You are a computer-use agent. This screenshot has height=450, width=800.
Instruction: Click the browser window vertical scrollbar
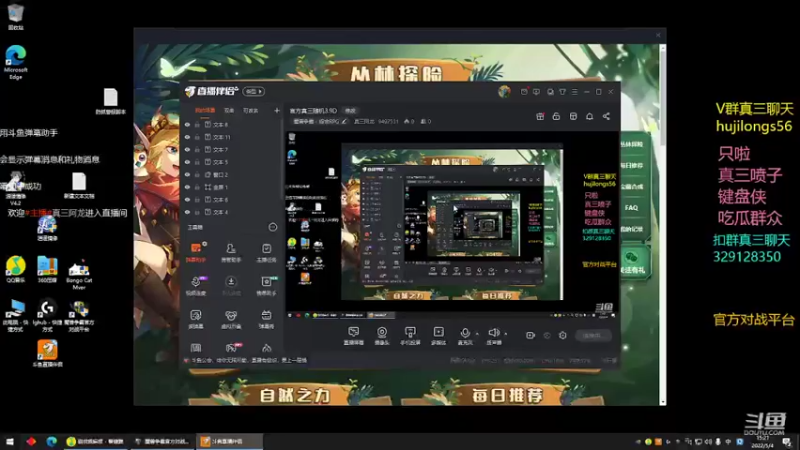click(662, 224)
